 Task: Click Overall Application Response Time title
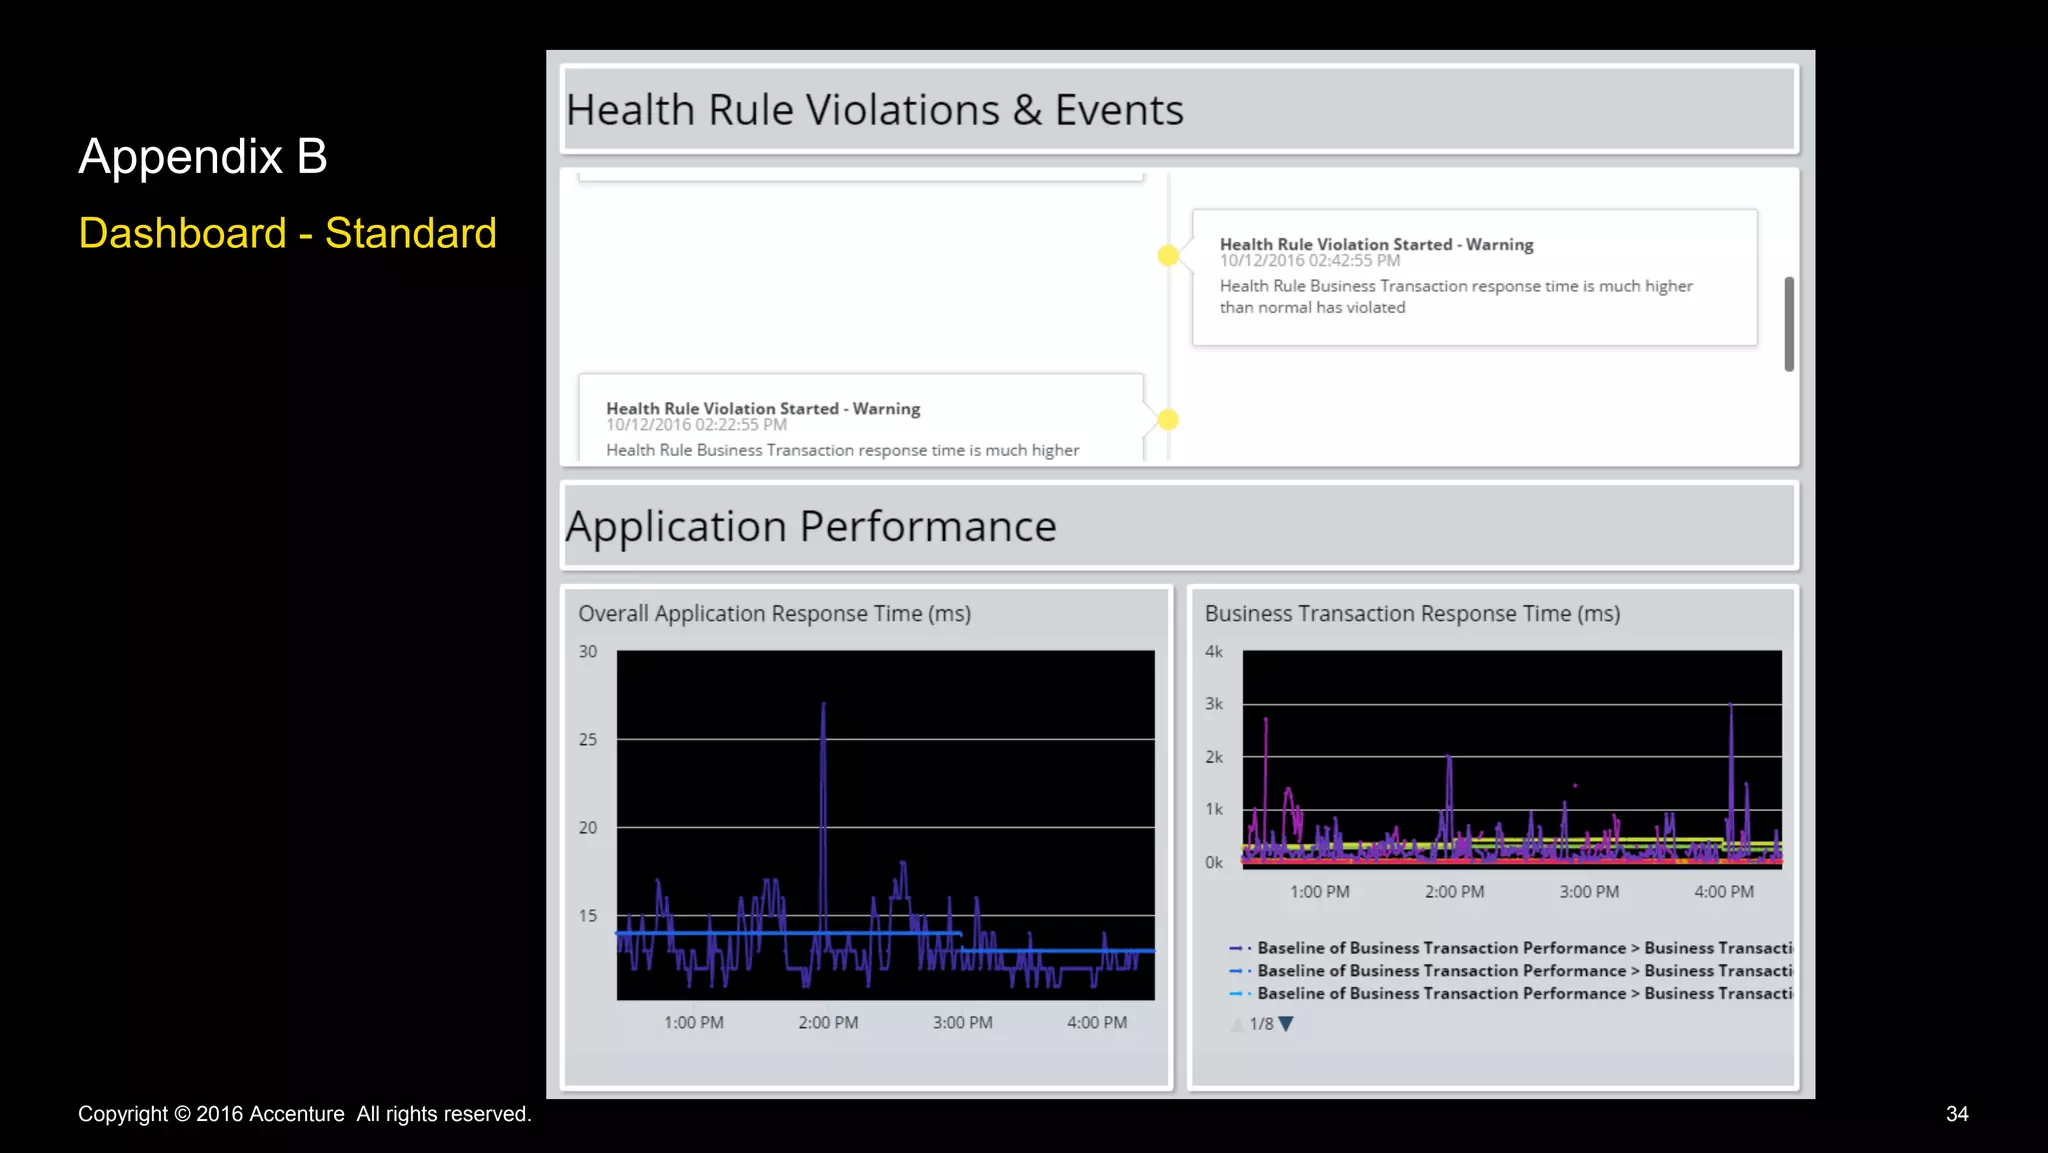774,614
